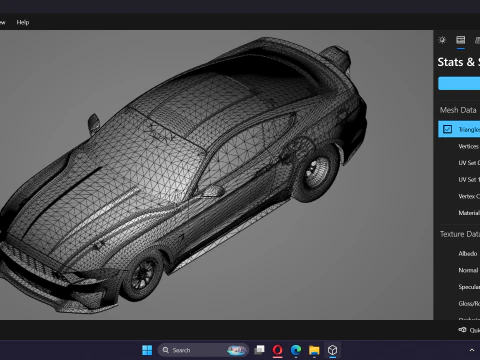
Task: Open the Help menu
Action: pos(23,22)
